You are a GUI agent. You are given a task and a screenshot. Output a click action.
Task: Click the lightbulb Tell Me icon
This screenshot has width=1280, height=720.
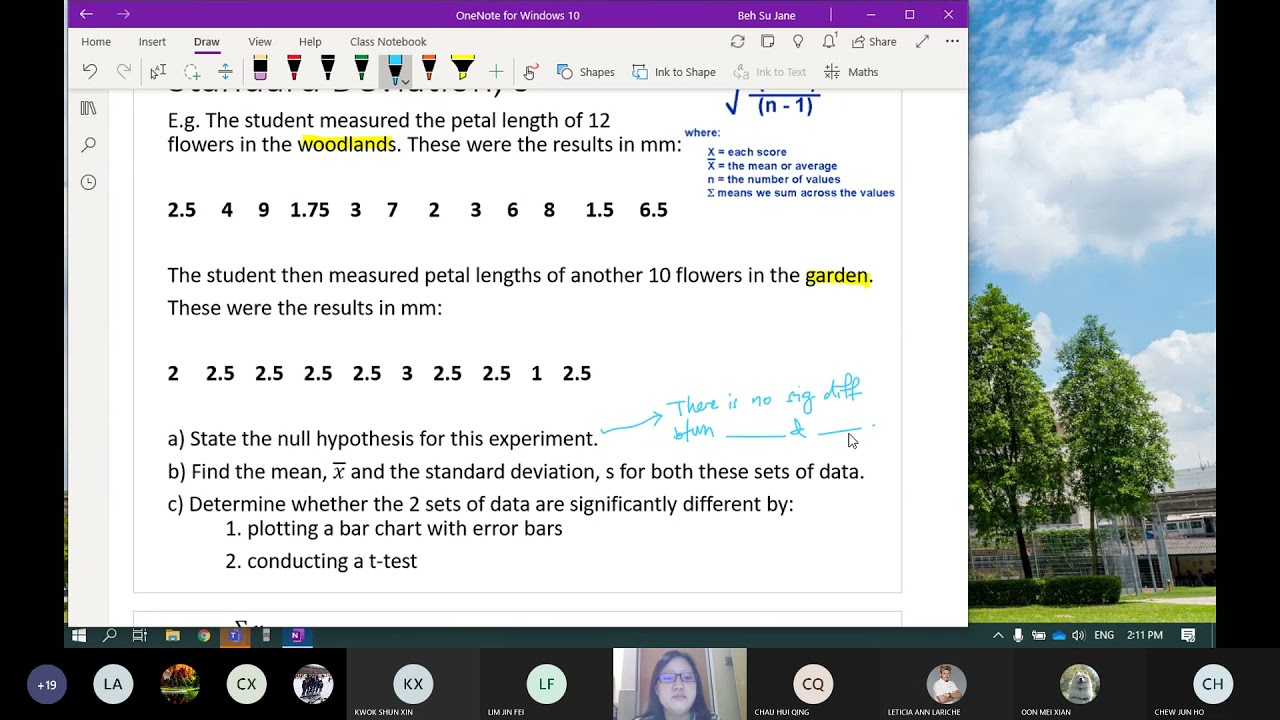point(798,42)
